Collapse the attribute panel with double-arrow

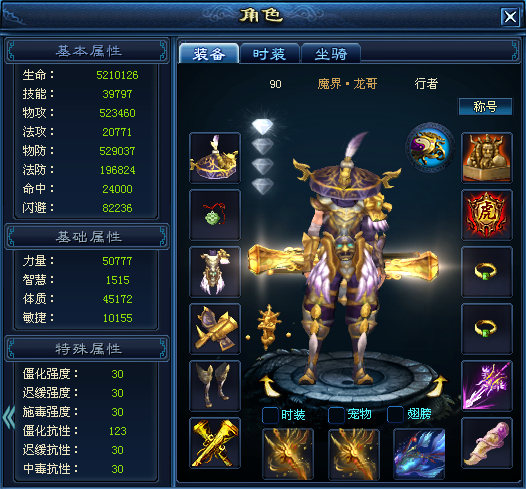pyautogui.click(x=9, y=418)
